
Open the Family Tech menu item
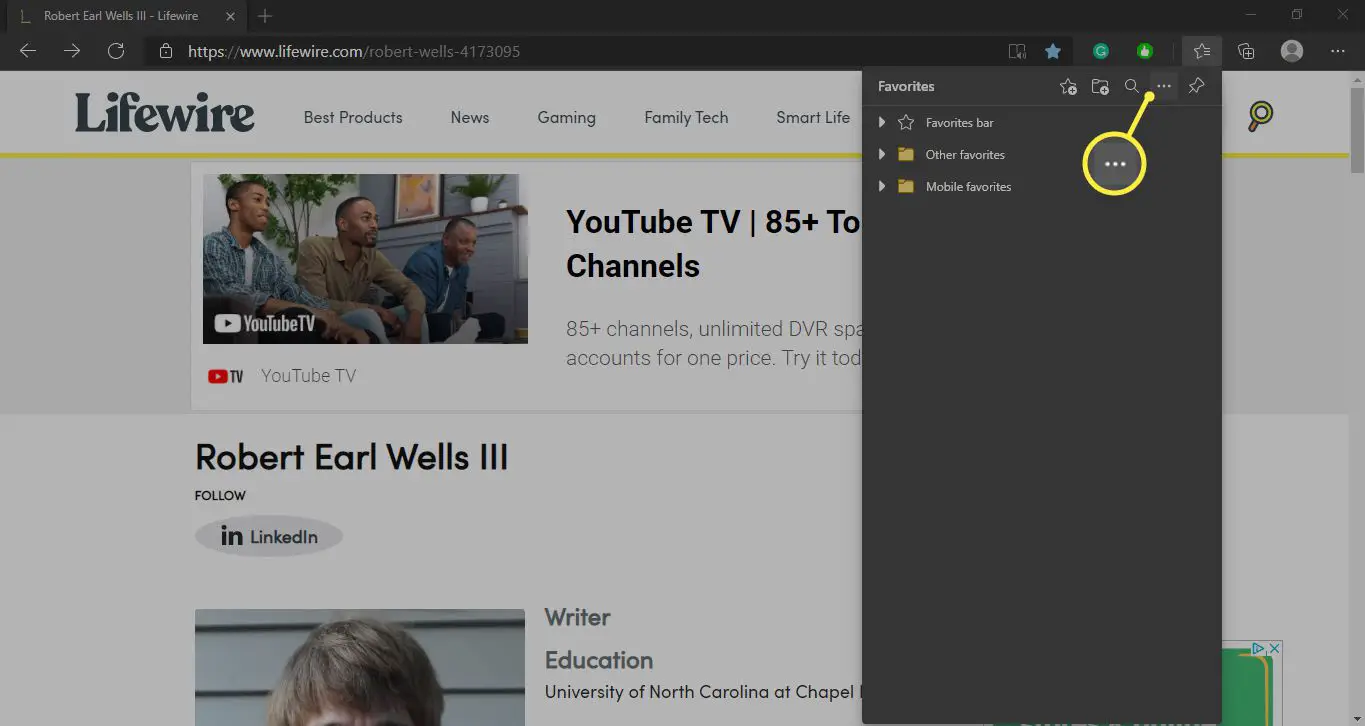click(686, 117)
